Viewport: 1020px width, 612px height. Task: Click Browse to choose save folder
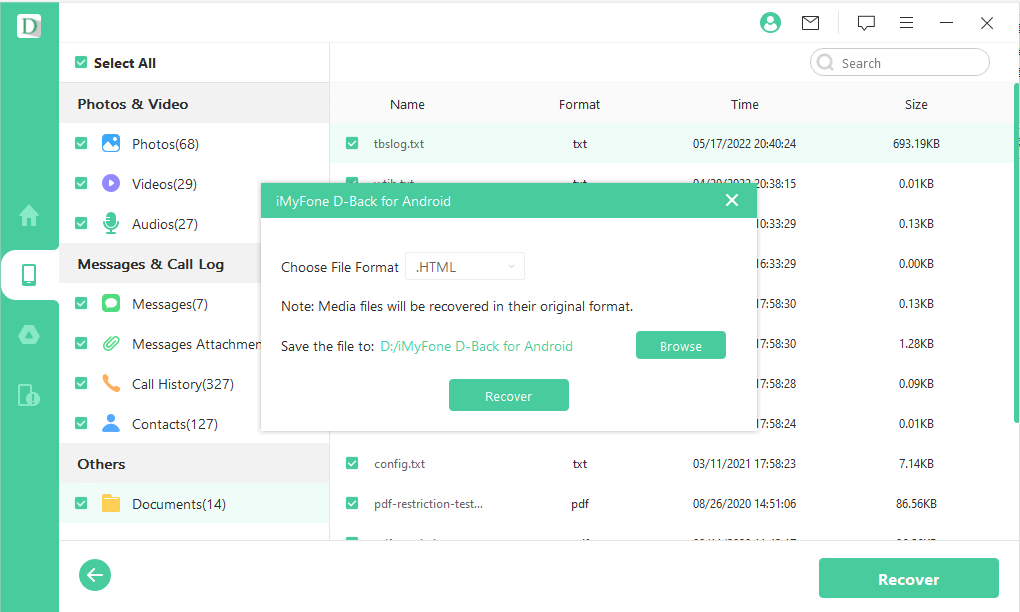coord(680,346)
